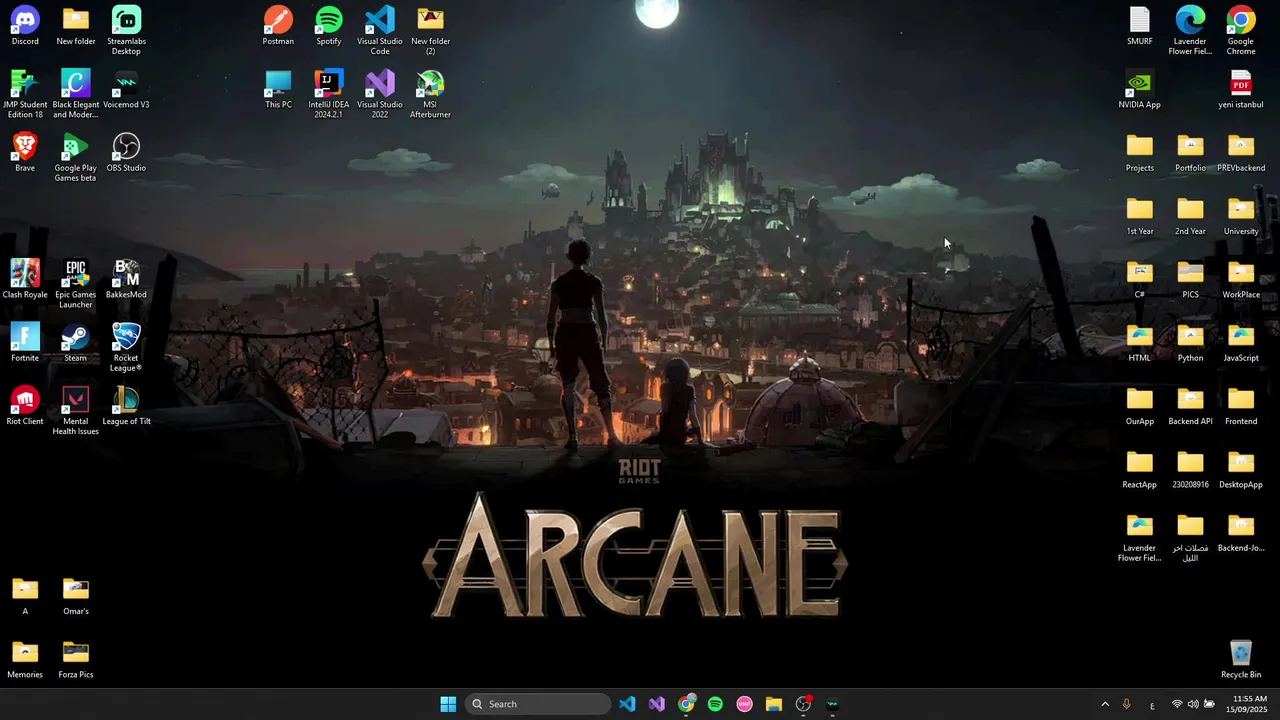
Task: Open the Windows Start menu
Action: pos(448,704)
